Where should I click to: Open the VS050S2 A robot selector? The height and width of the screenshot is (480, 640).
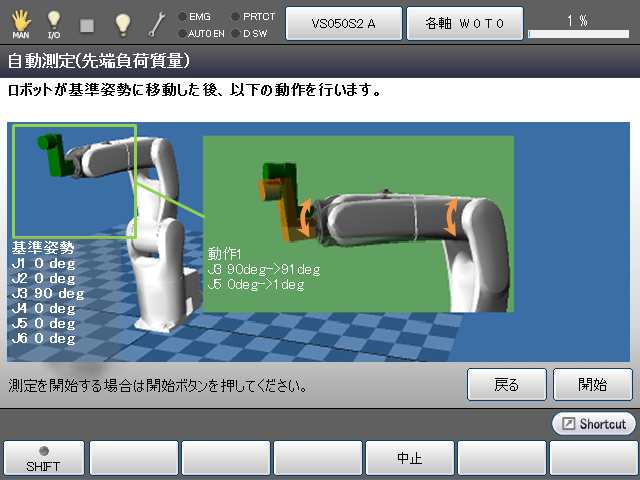[x=343, y=22]
